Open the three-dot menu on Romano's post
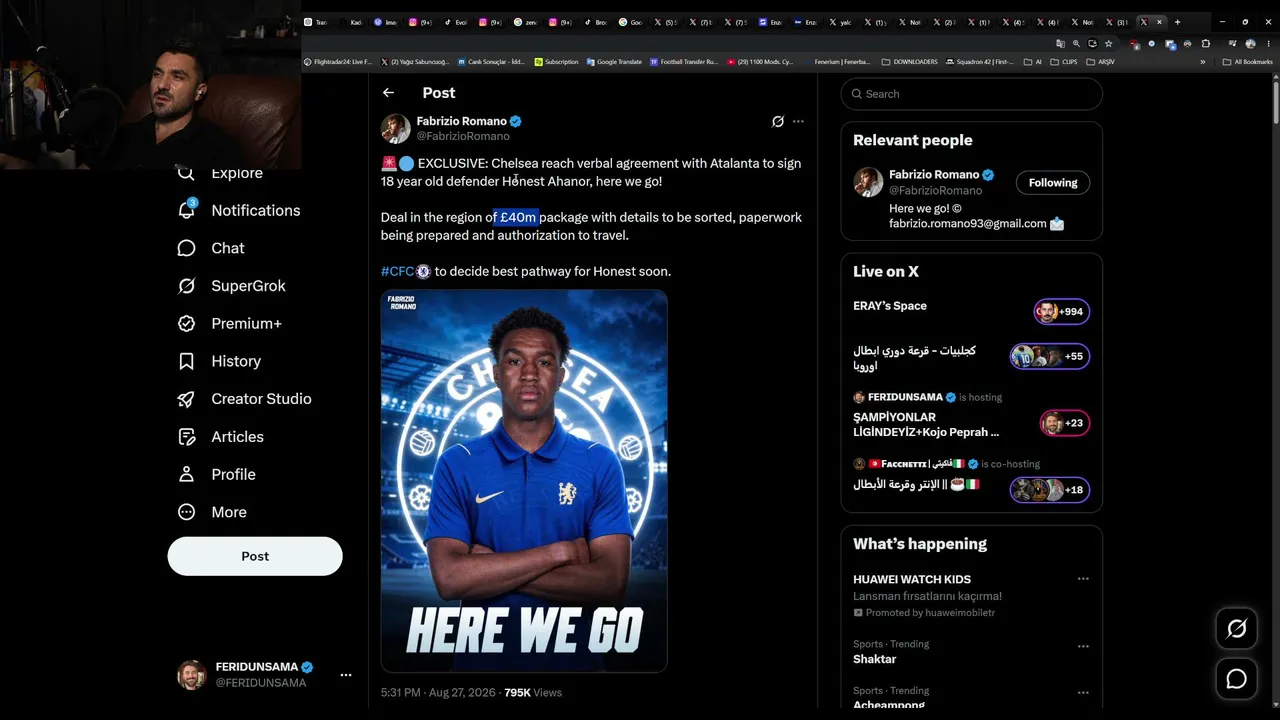 click(798, 122)
